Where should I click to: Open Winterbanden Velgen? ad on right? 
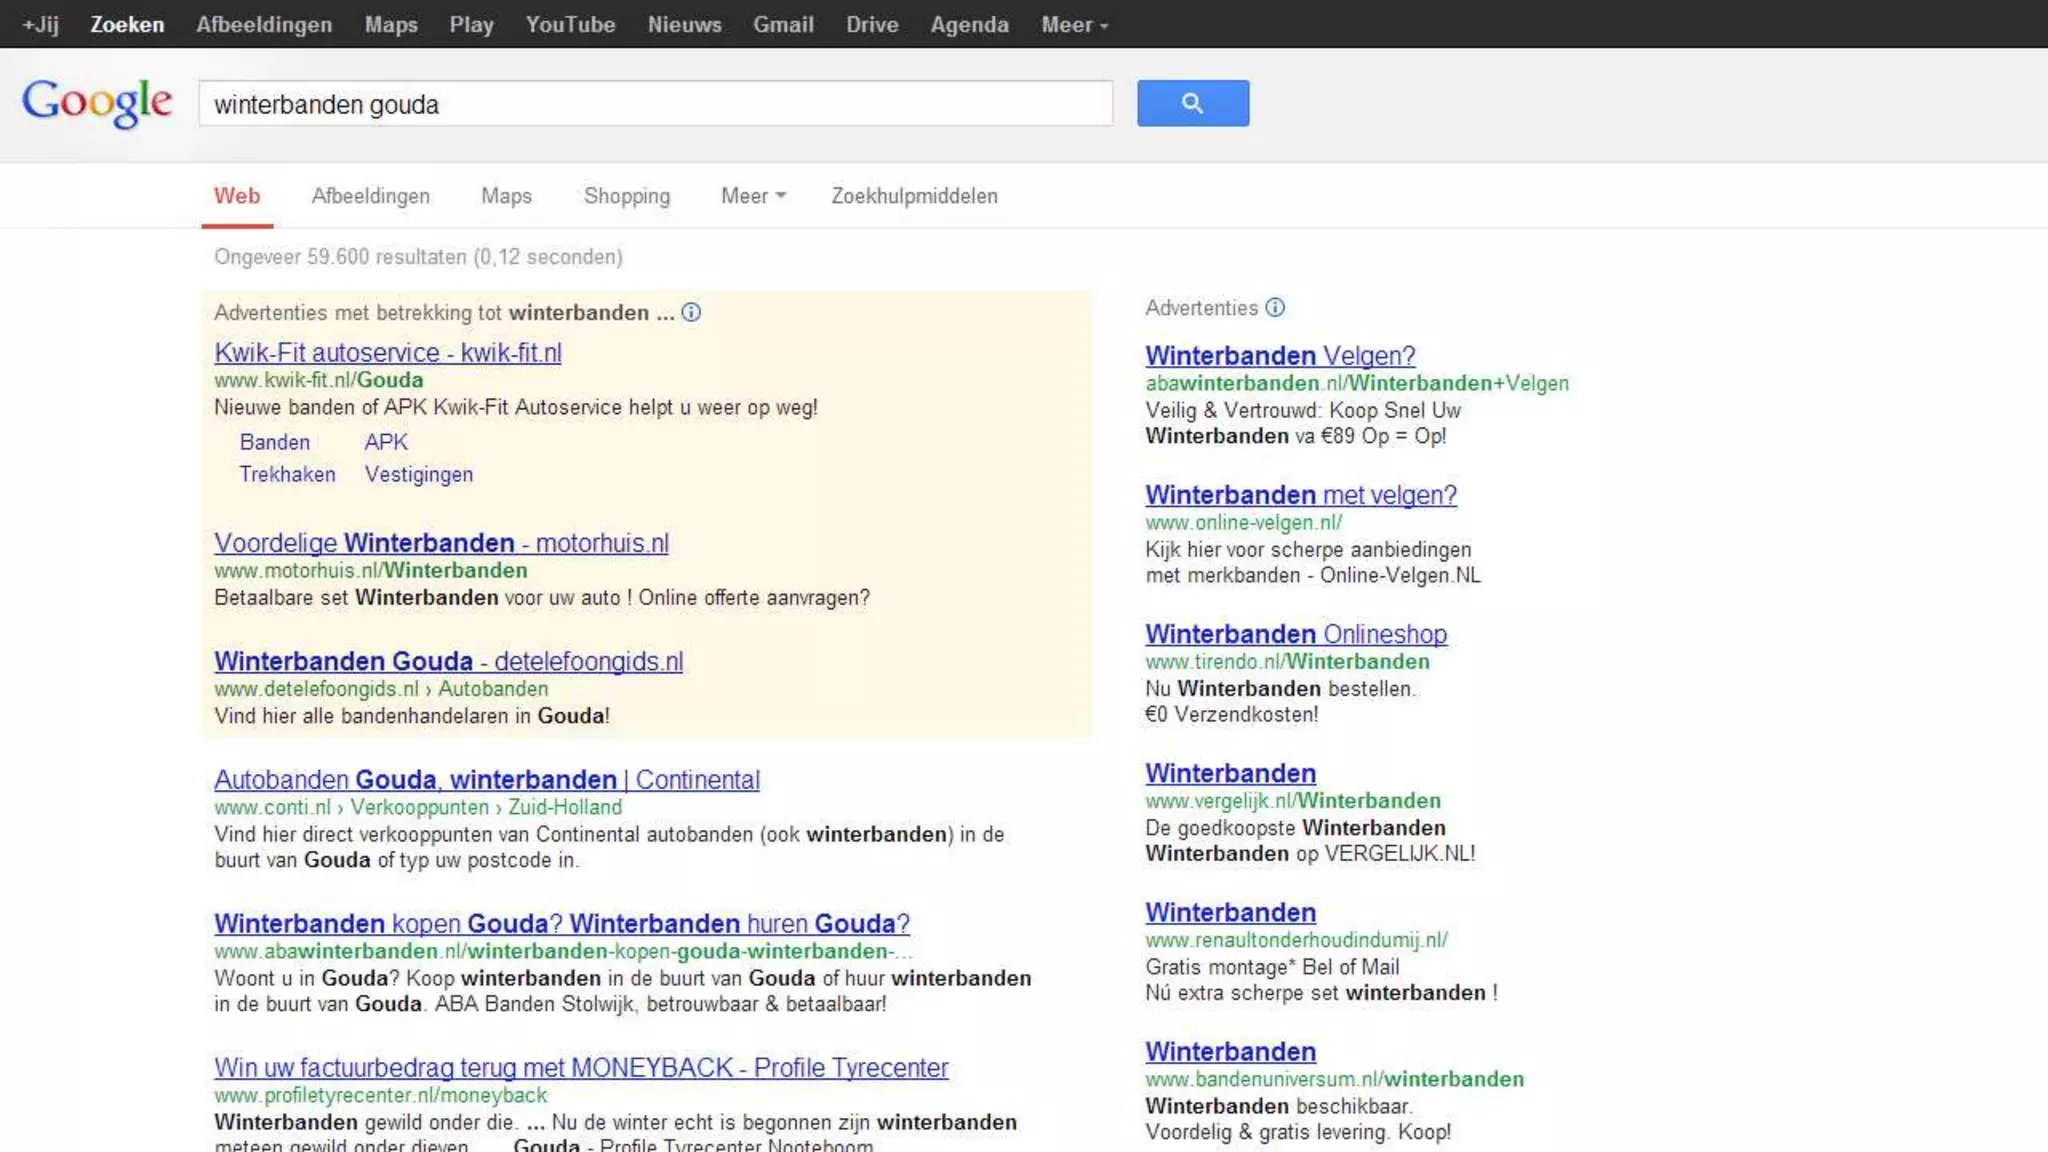tap(1280, 356)
